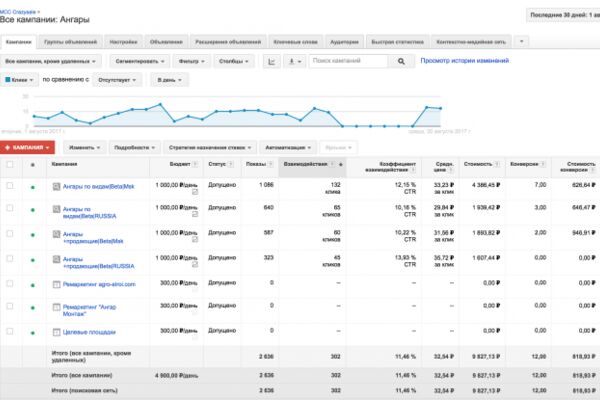Switch to Расширения объявлений tab
Image resolution: width=600 pixels, height=400 pixels.
228,42
